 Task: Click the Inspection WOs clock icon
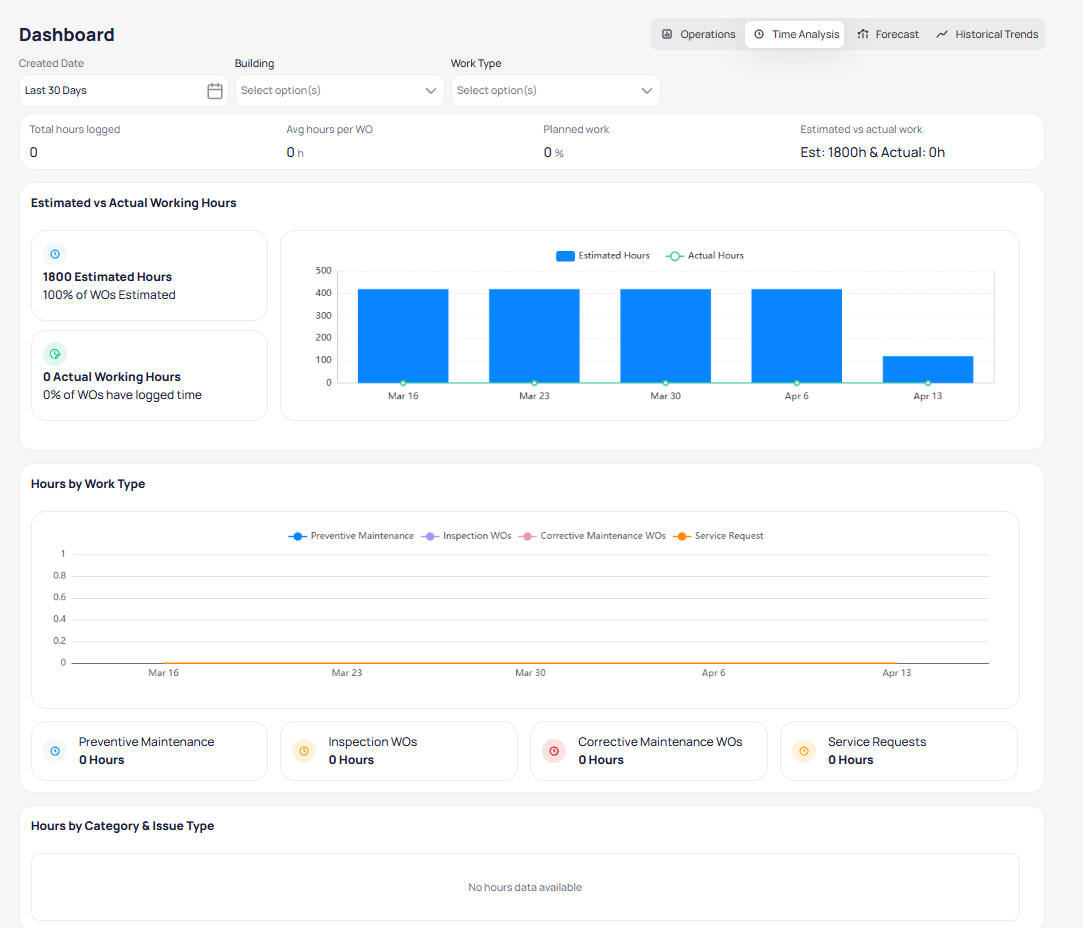click(304, 751)
